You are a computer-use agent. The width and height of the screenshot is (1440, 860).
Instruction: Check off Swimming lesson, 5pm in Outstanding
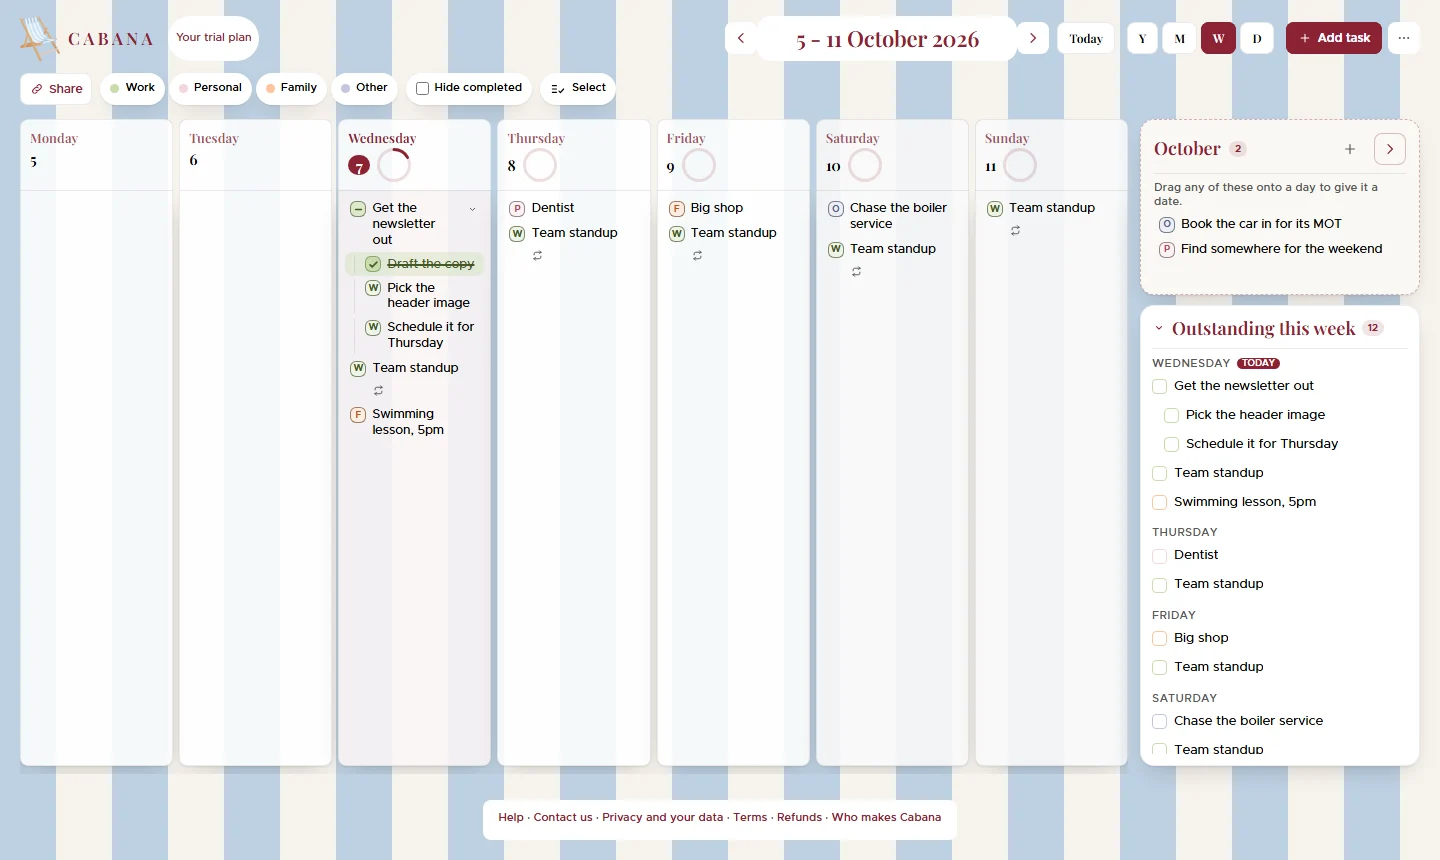click(1160, 502)
